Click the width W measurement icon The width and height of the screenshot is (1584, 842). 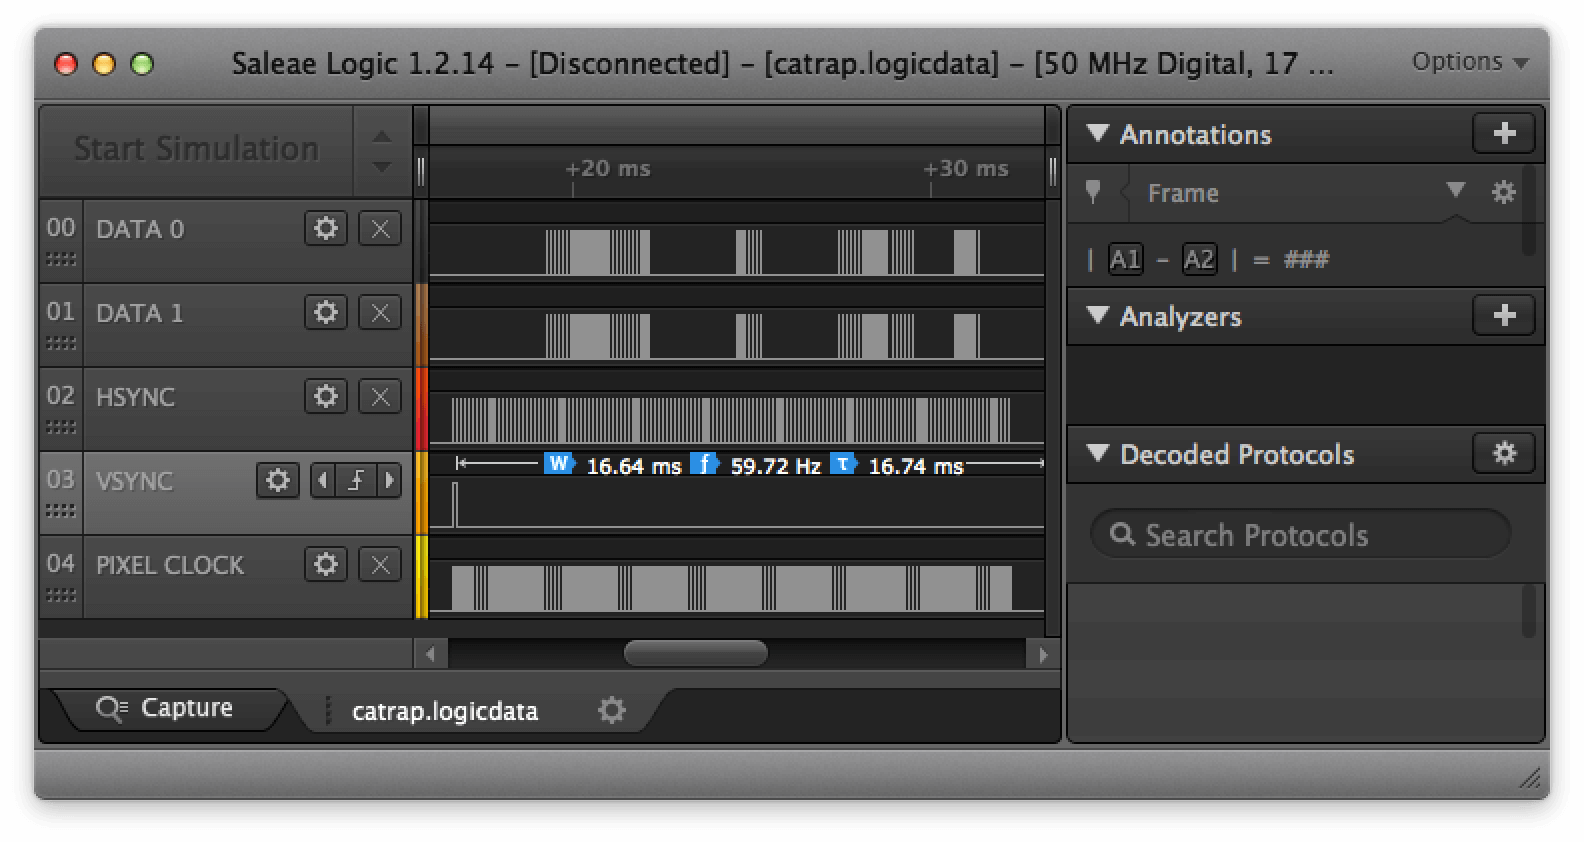tap(558, 464)
